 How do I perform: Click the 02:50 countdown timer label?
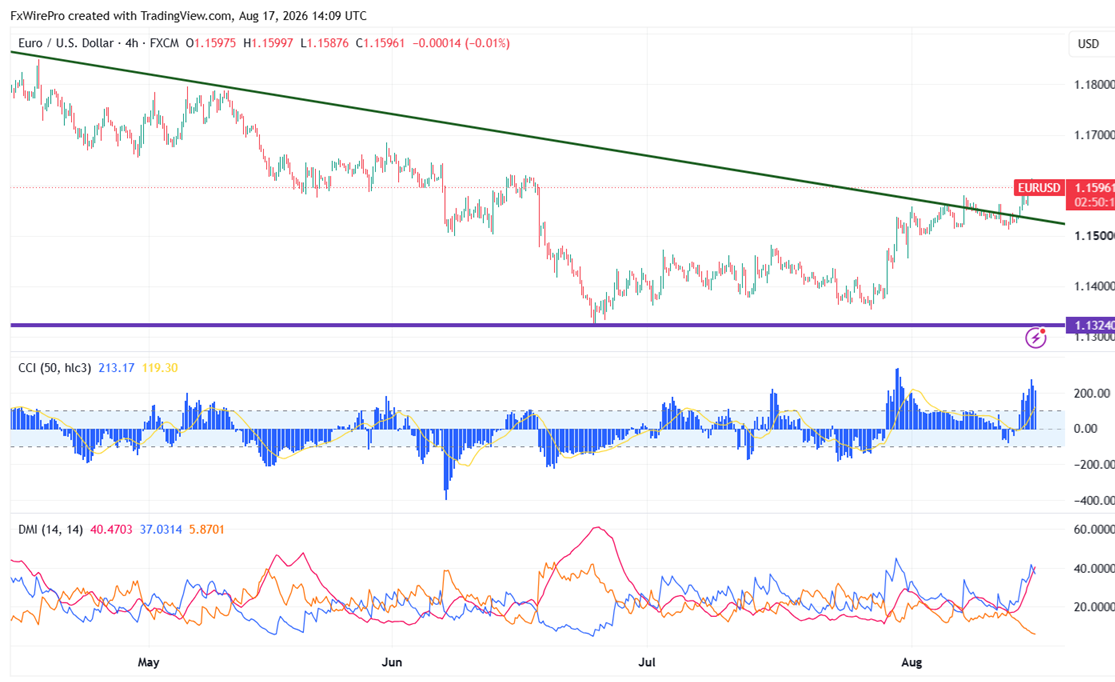point(1094,203)
